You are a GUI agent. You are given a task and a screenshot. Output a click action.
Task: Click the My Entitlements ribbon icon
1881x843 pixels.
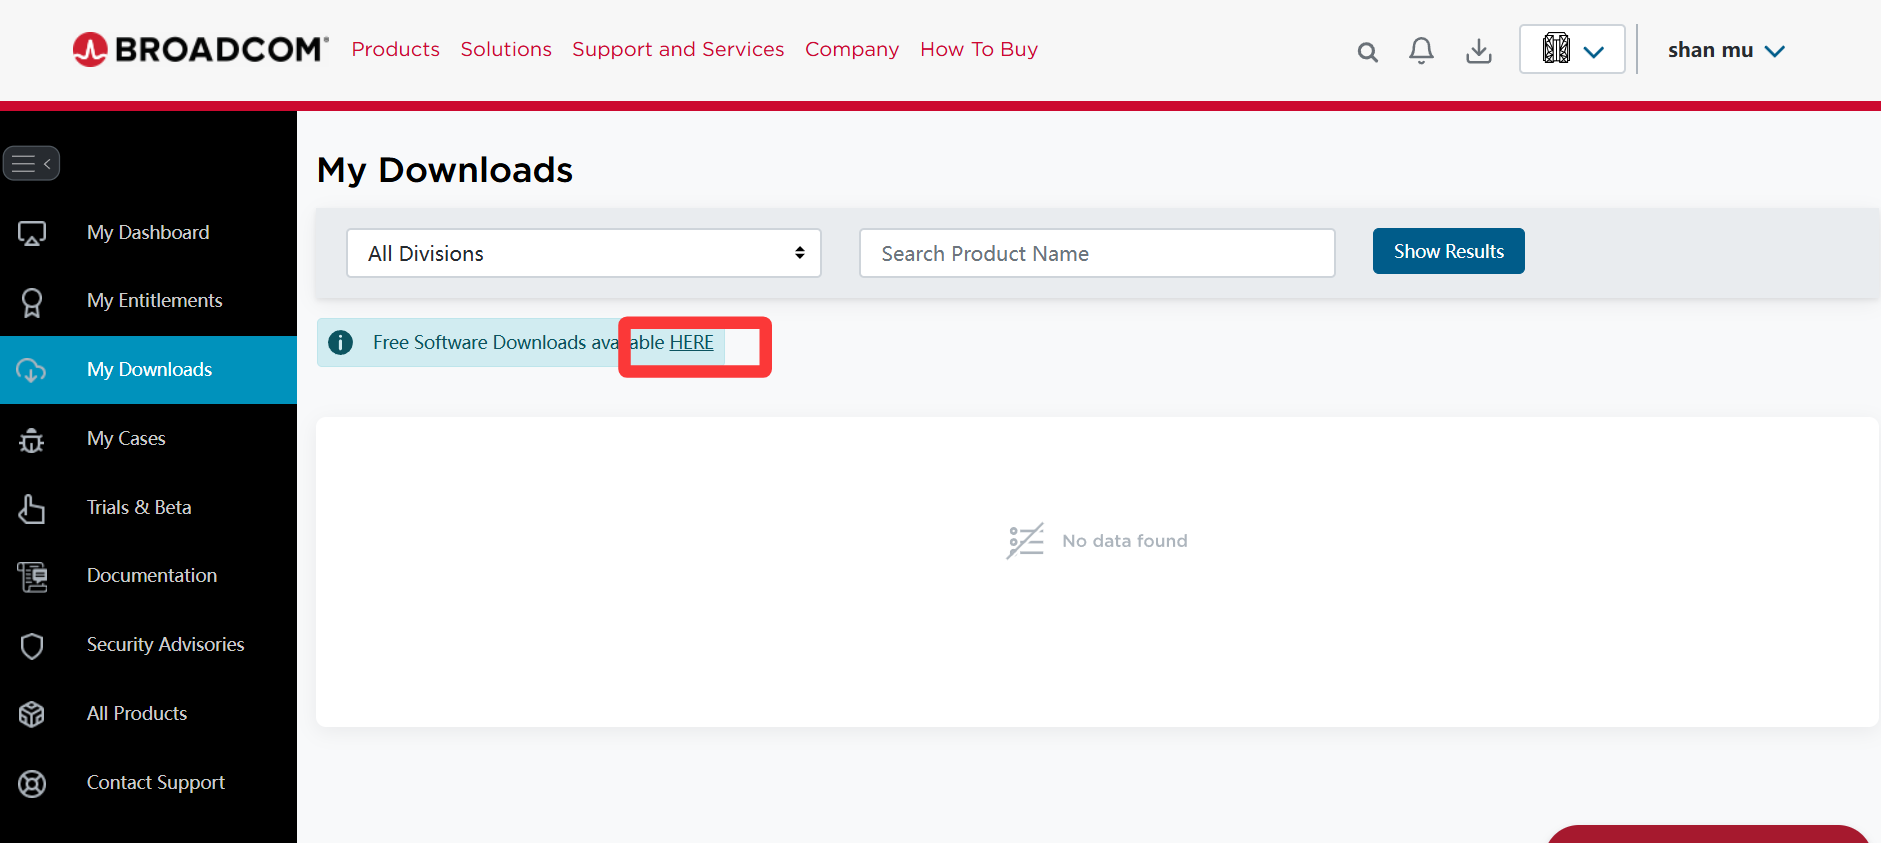coord(32,302)
